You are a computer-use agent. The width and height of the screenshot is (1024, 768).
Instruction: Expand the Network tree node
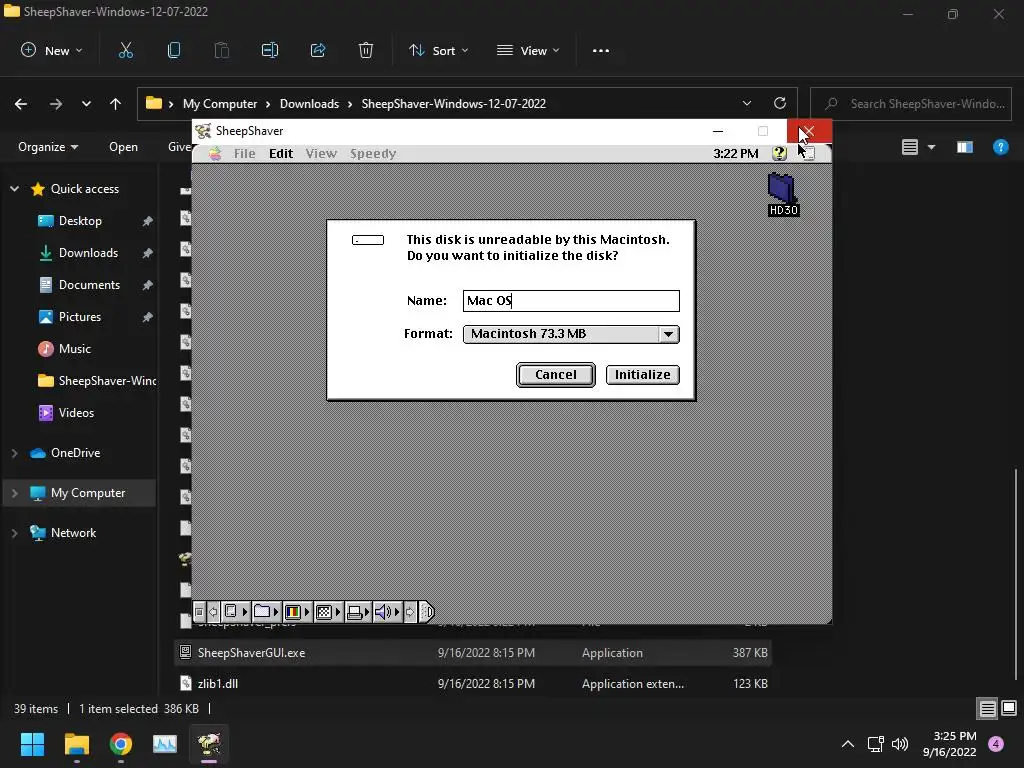coord(14,533)
